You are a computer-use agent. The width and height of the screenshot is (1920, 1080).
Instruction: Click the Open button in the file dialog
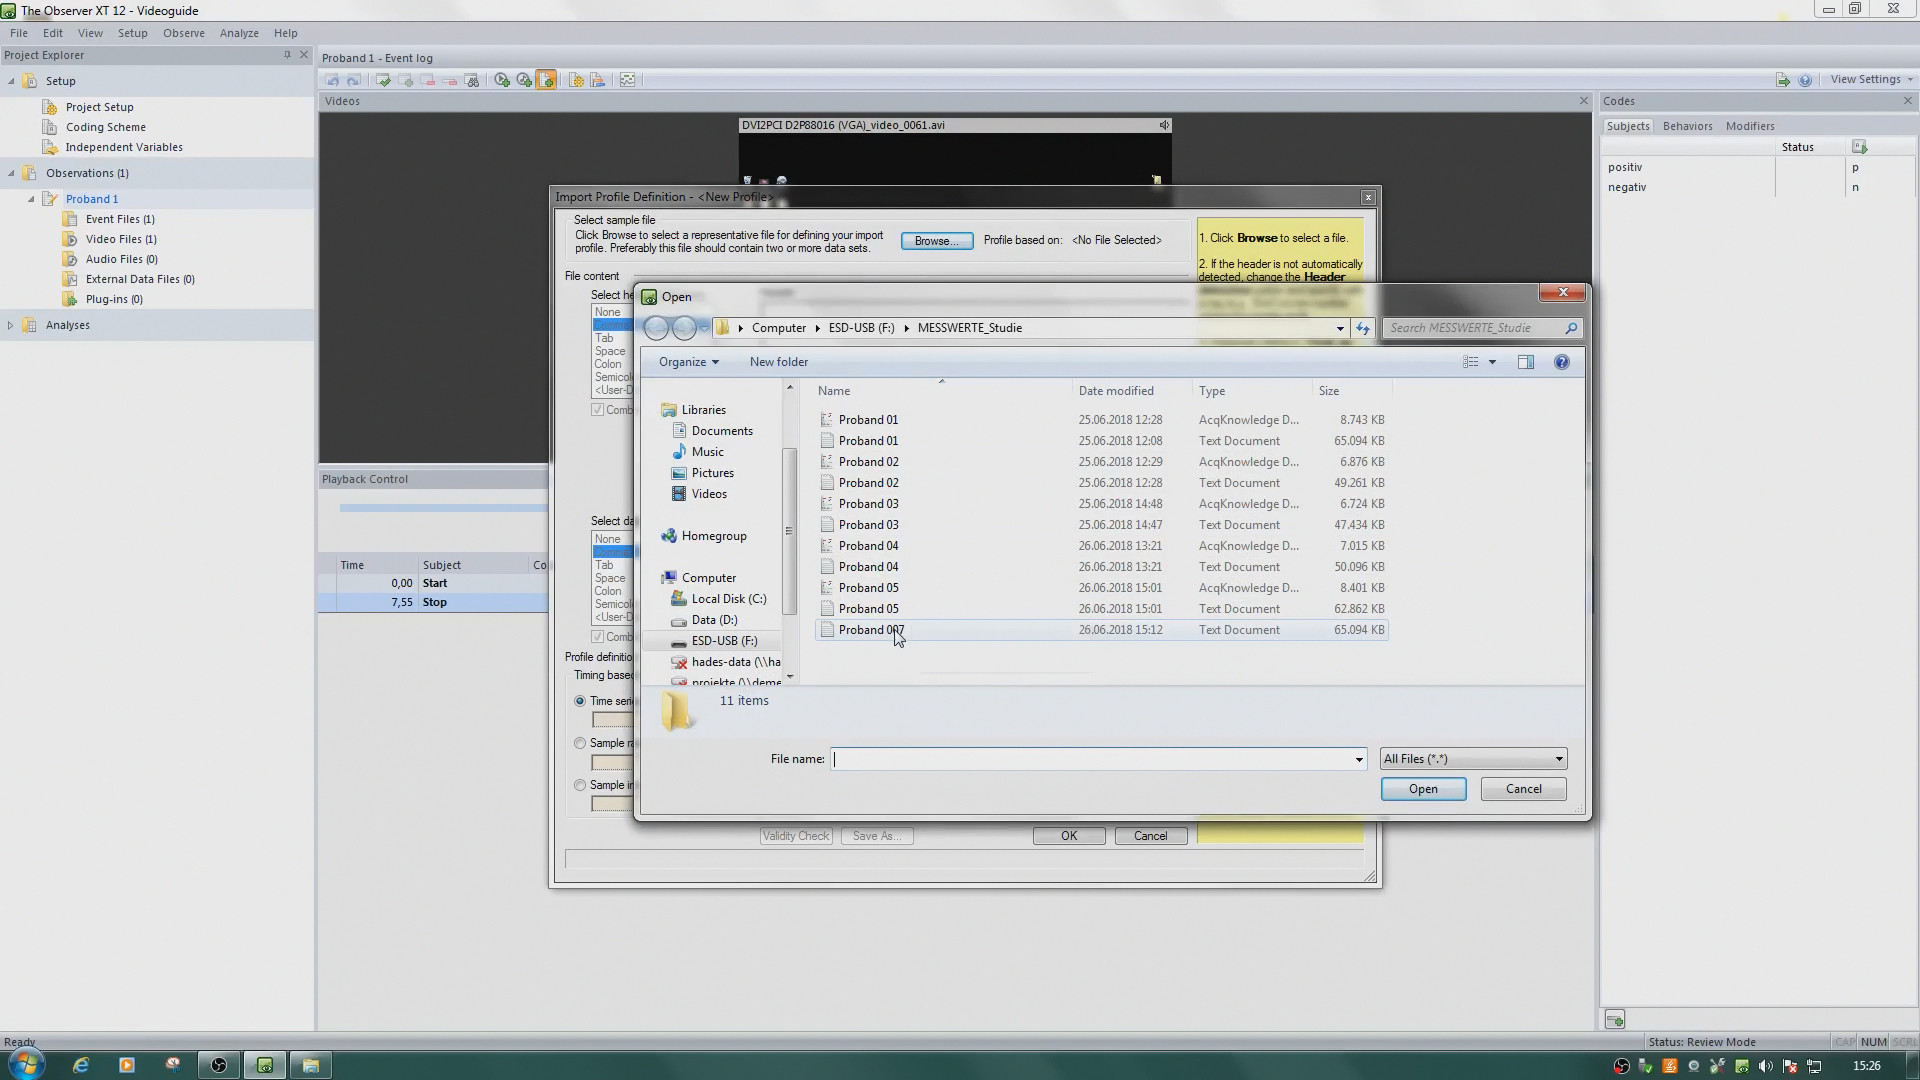[1423, 789]
